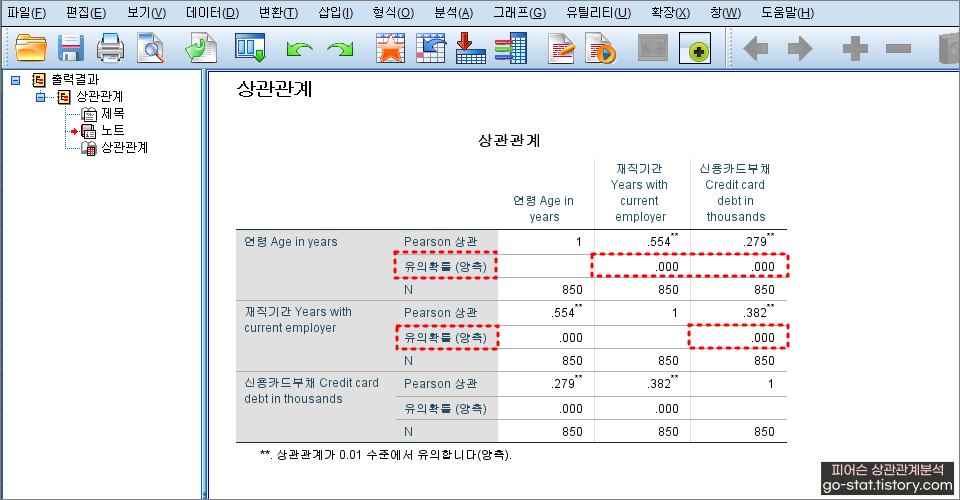The width and height of the screenshot is (960, 500).
Task: Open the 분석(A) menu
Action: pos(454,13)
